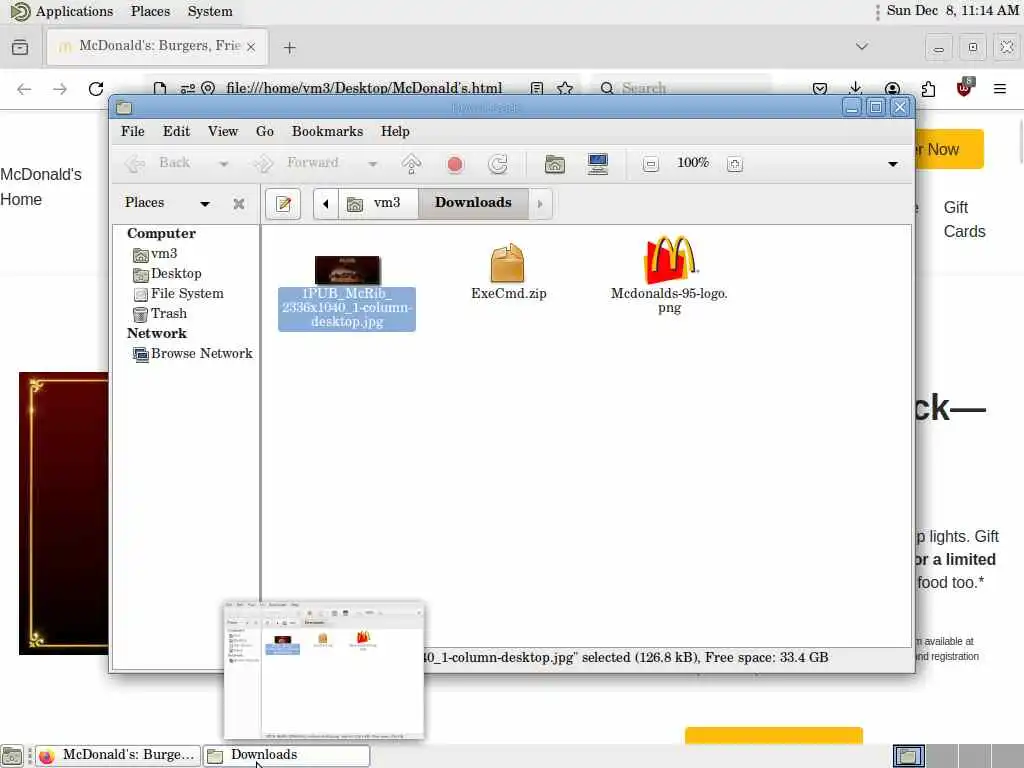This screenshot has width=1024, height=768.
Task: Open the Firefox extensions puzzle icon
Action: 928,89
